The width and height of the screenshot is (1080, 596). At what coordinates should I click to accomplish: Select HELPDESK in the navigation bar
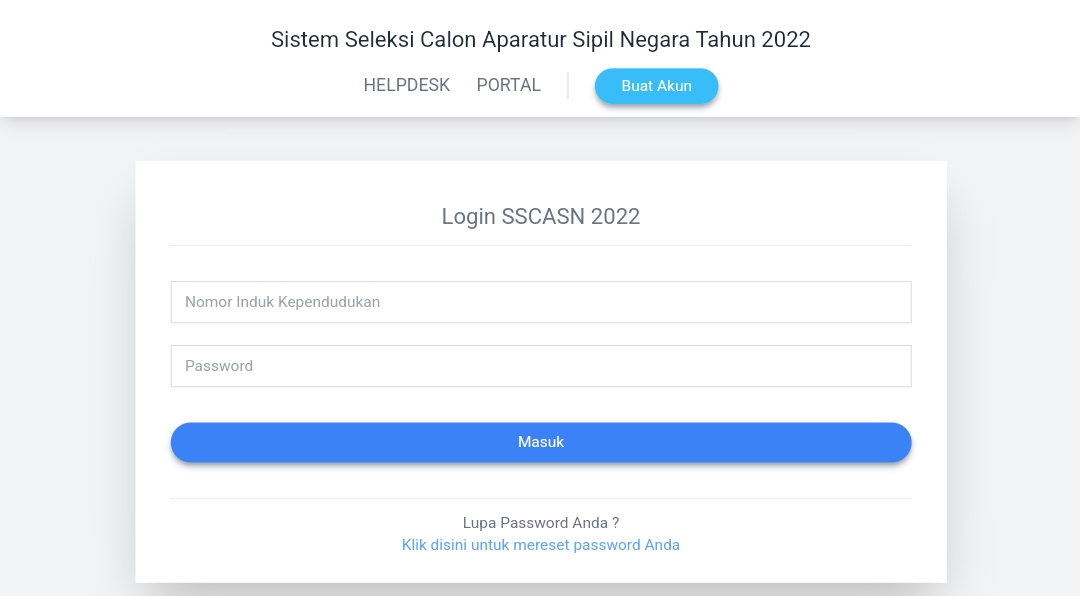(406, 85)
